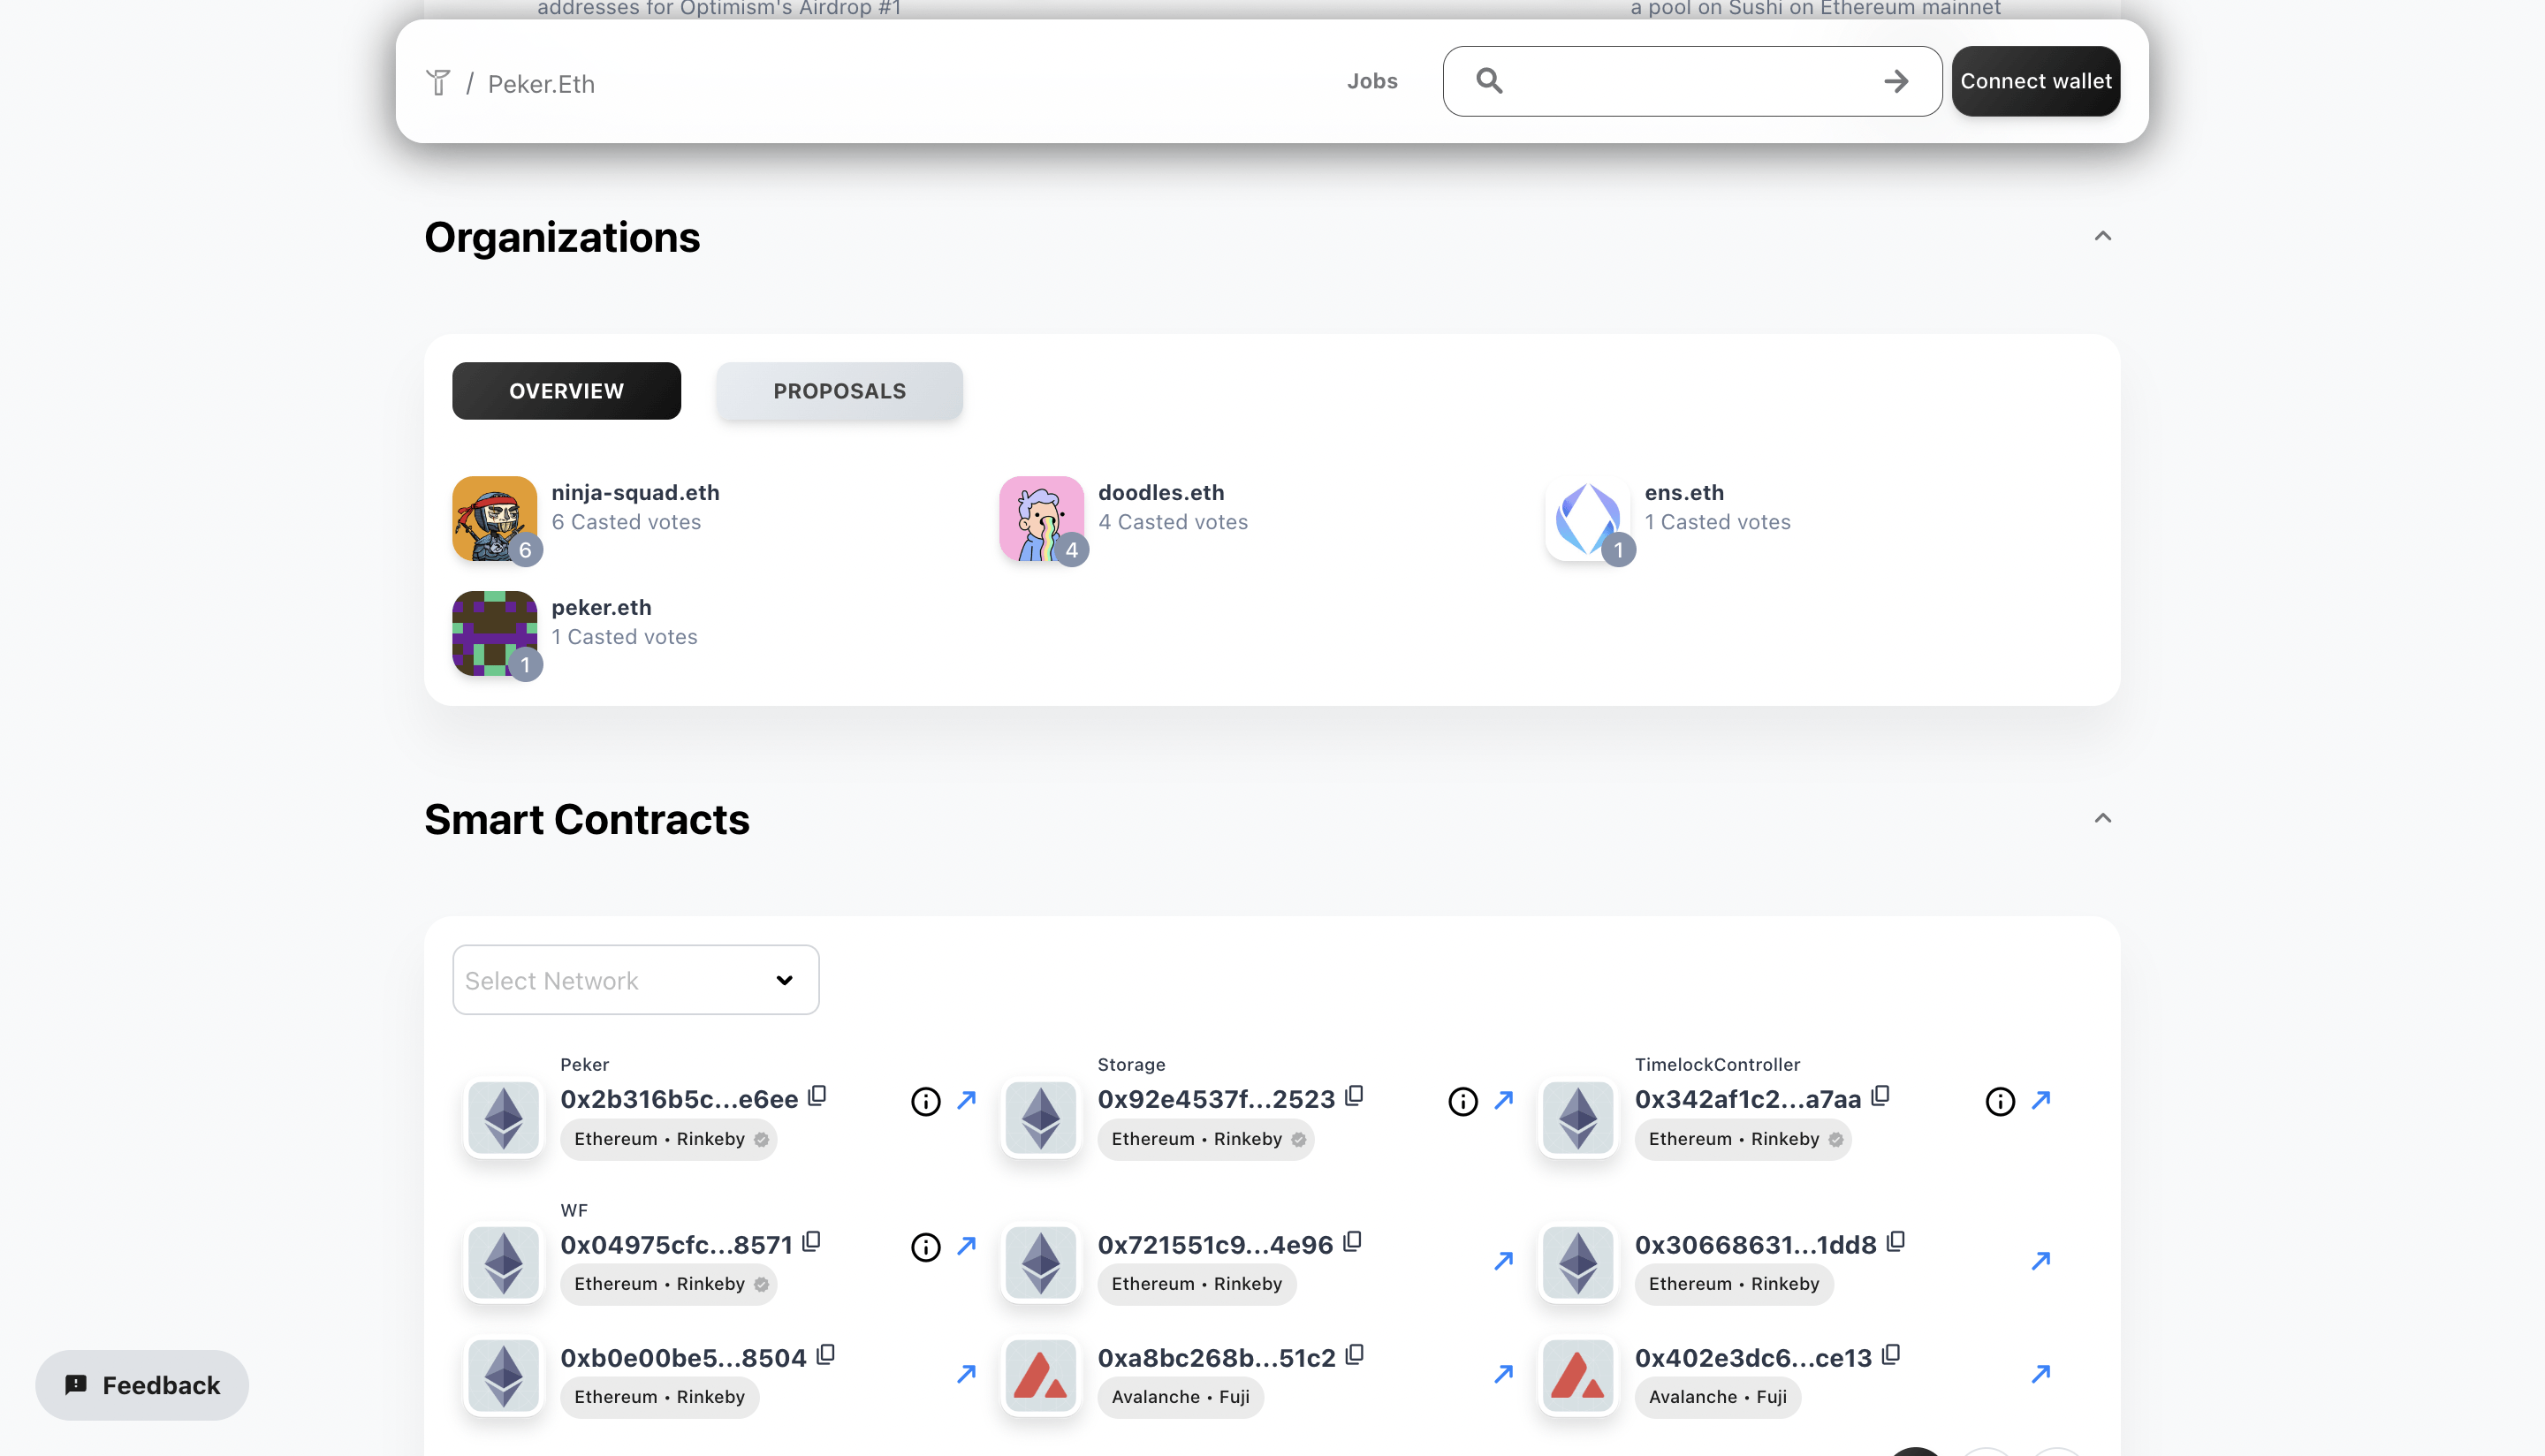Open the Jobs link
Screen dimensions: 2545x1456
coord(1372,81)
